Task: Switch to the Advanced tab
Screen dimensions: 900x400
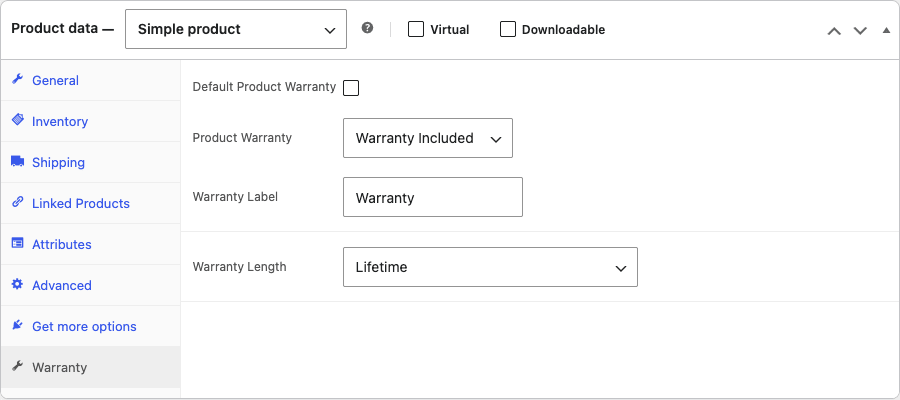Action: pos(91,285)
